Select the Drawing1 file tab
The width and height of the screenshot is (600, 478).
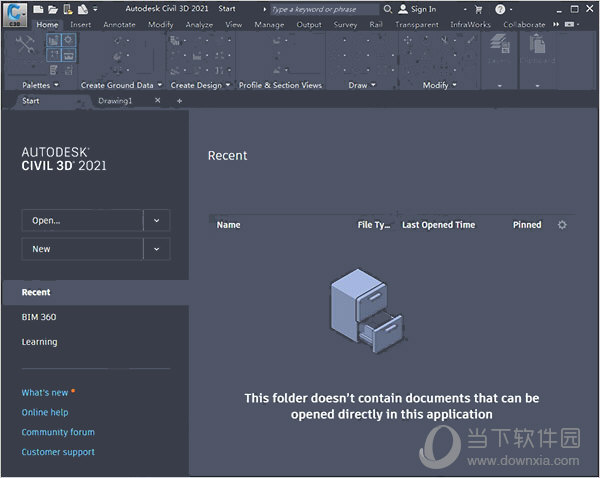115,101
